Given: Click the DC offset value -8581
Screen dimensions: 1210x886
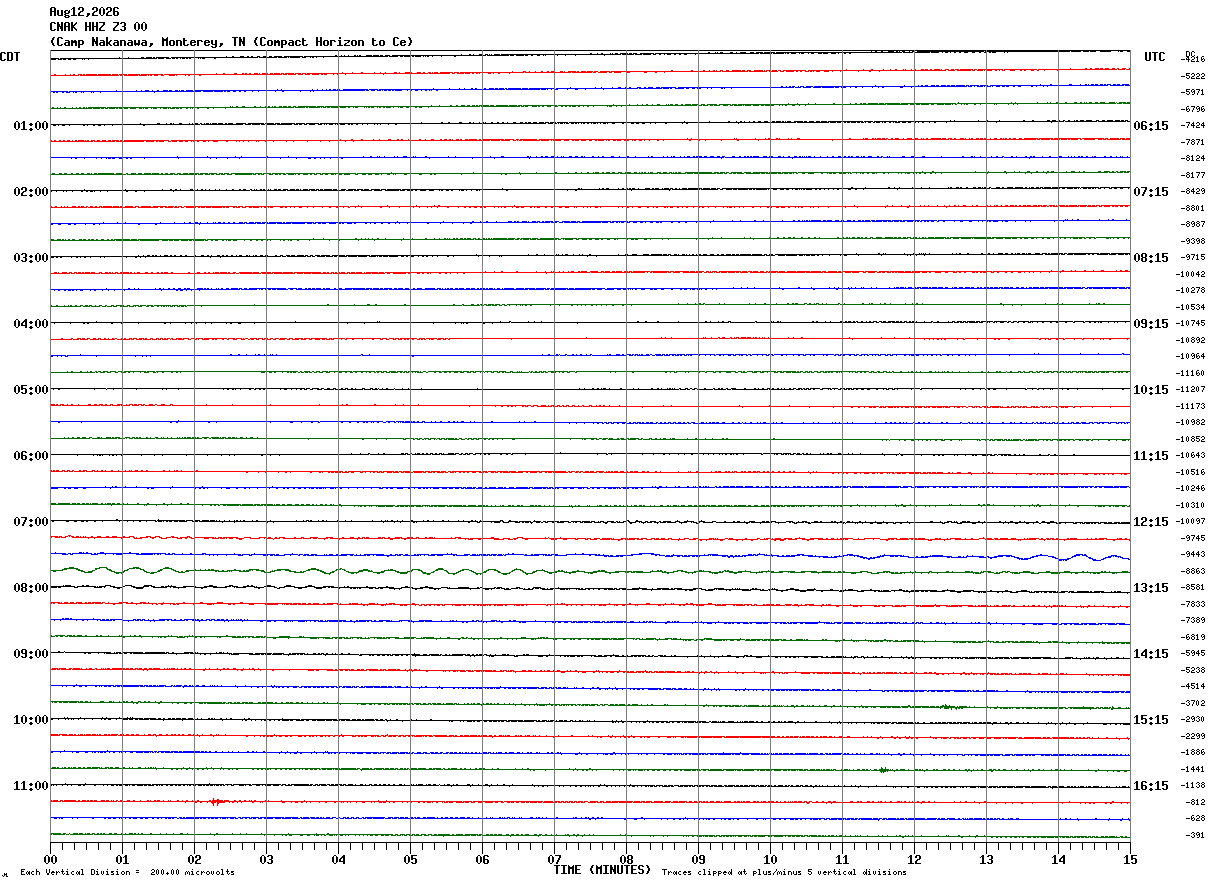Looking at the screenshot, I should click(1192, 588).
